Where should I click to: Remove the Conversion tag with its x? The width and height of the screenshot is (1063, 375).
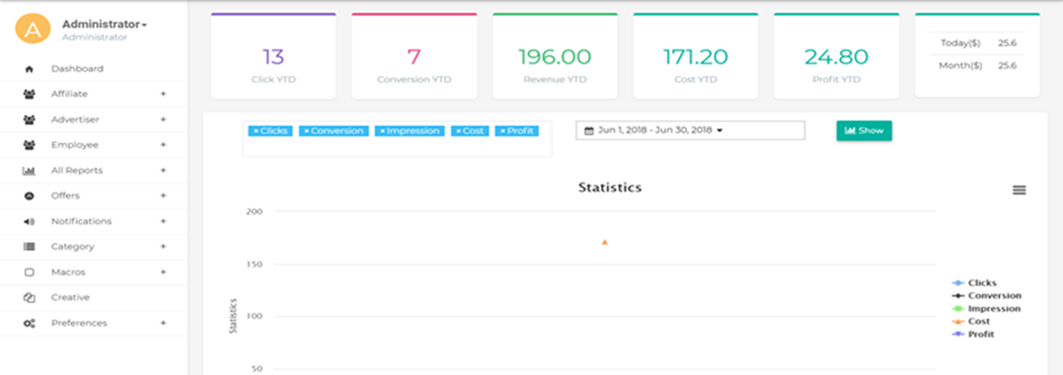click(x=307, y=131)
